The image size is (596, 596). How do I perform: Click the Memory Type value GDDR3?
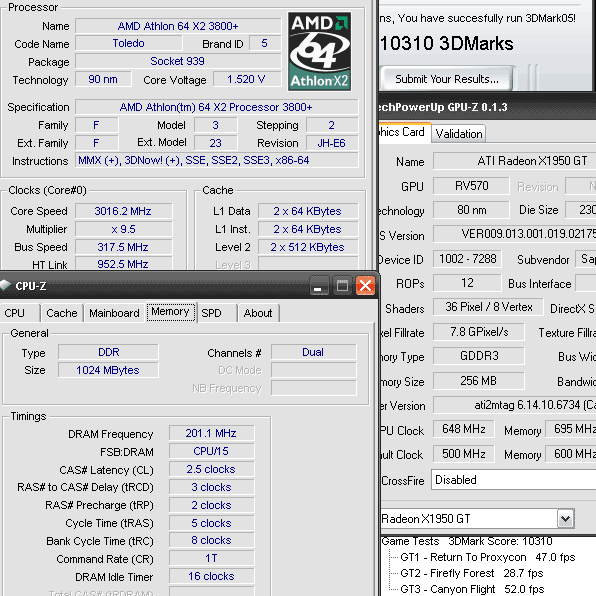tap(479, 356)
